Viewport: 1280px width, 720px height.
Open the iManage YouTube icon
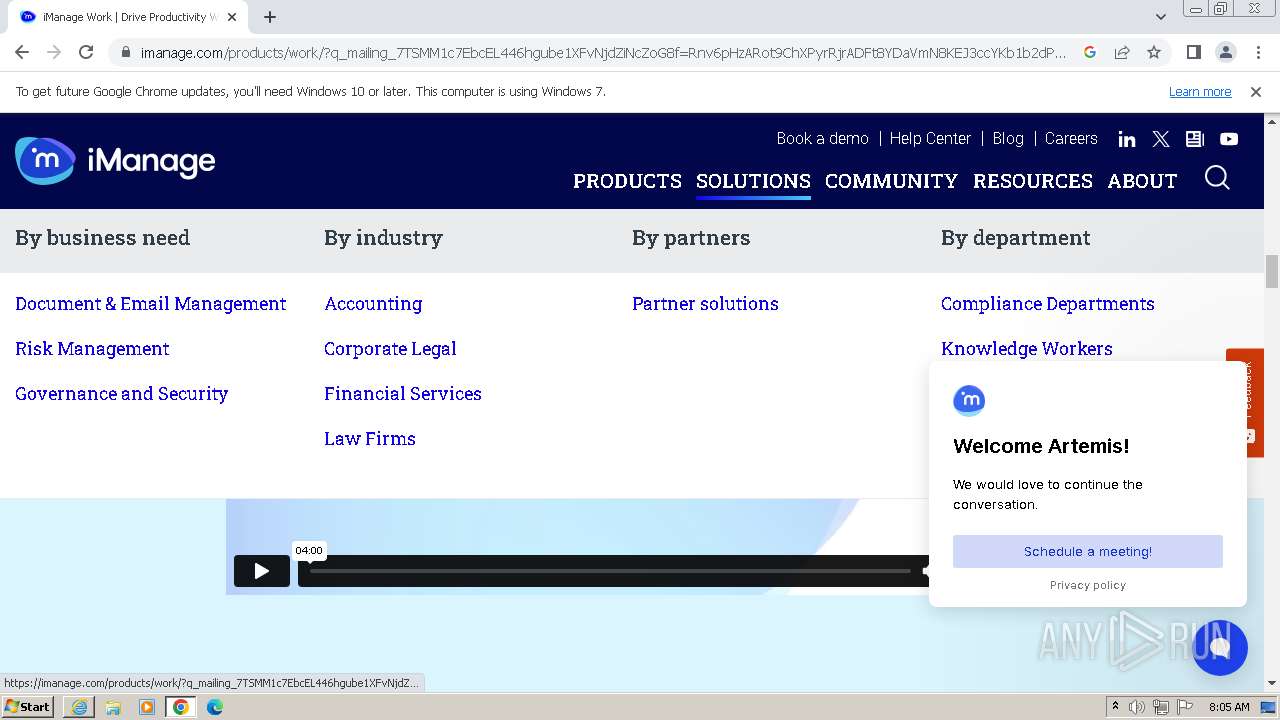pos(1229,139)
